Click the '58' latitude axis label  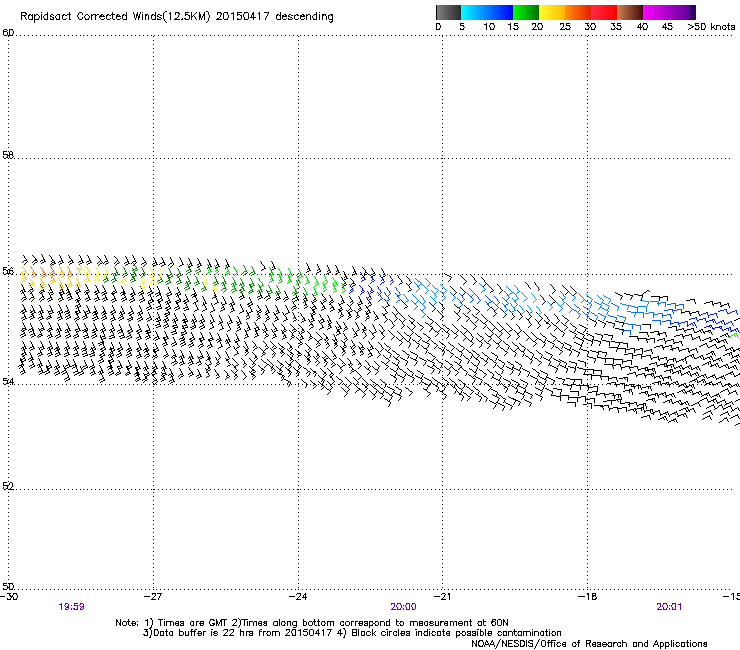pos(8,155)
